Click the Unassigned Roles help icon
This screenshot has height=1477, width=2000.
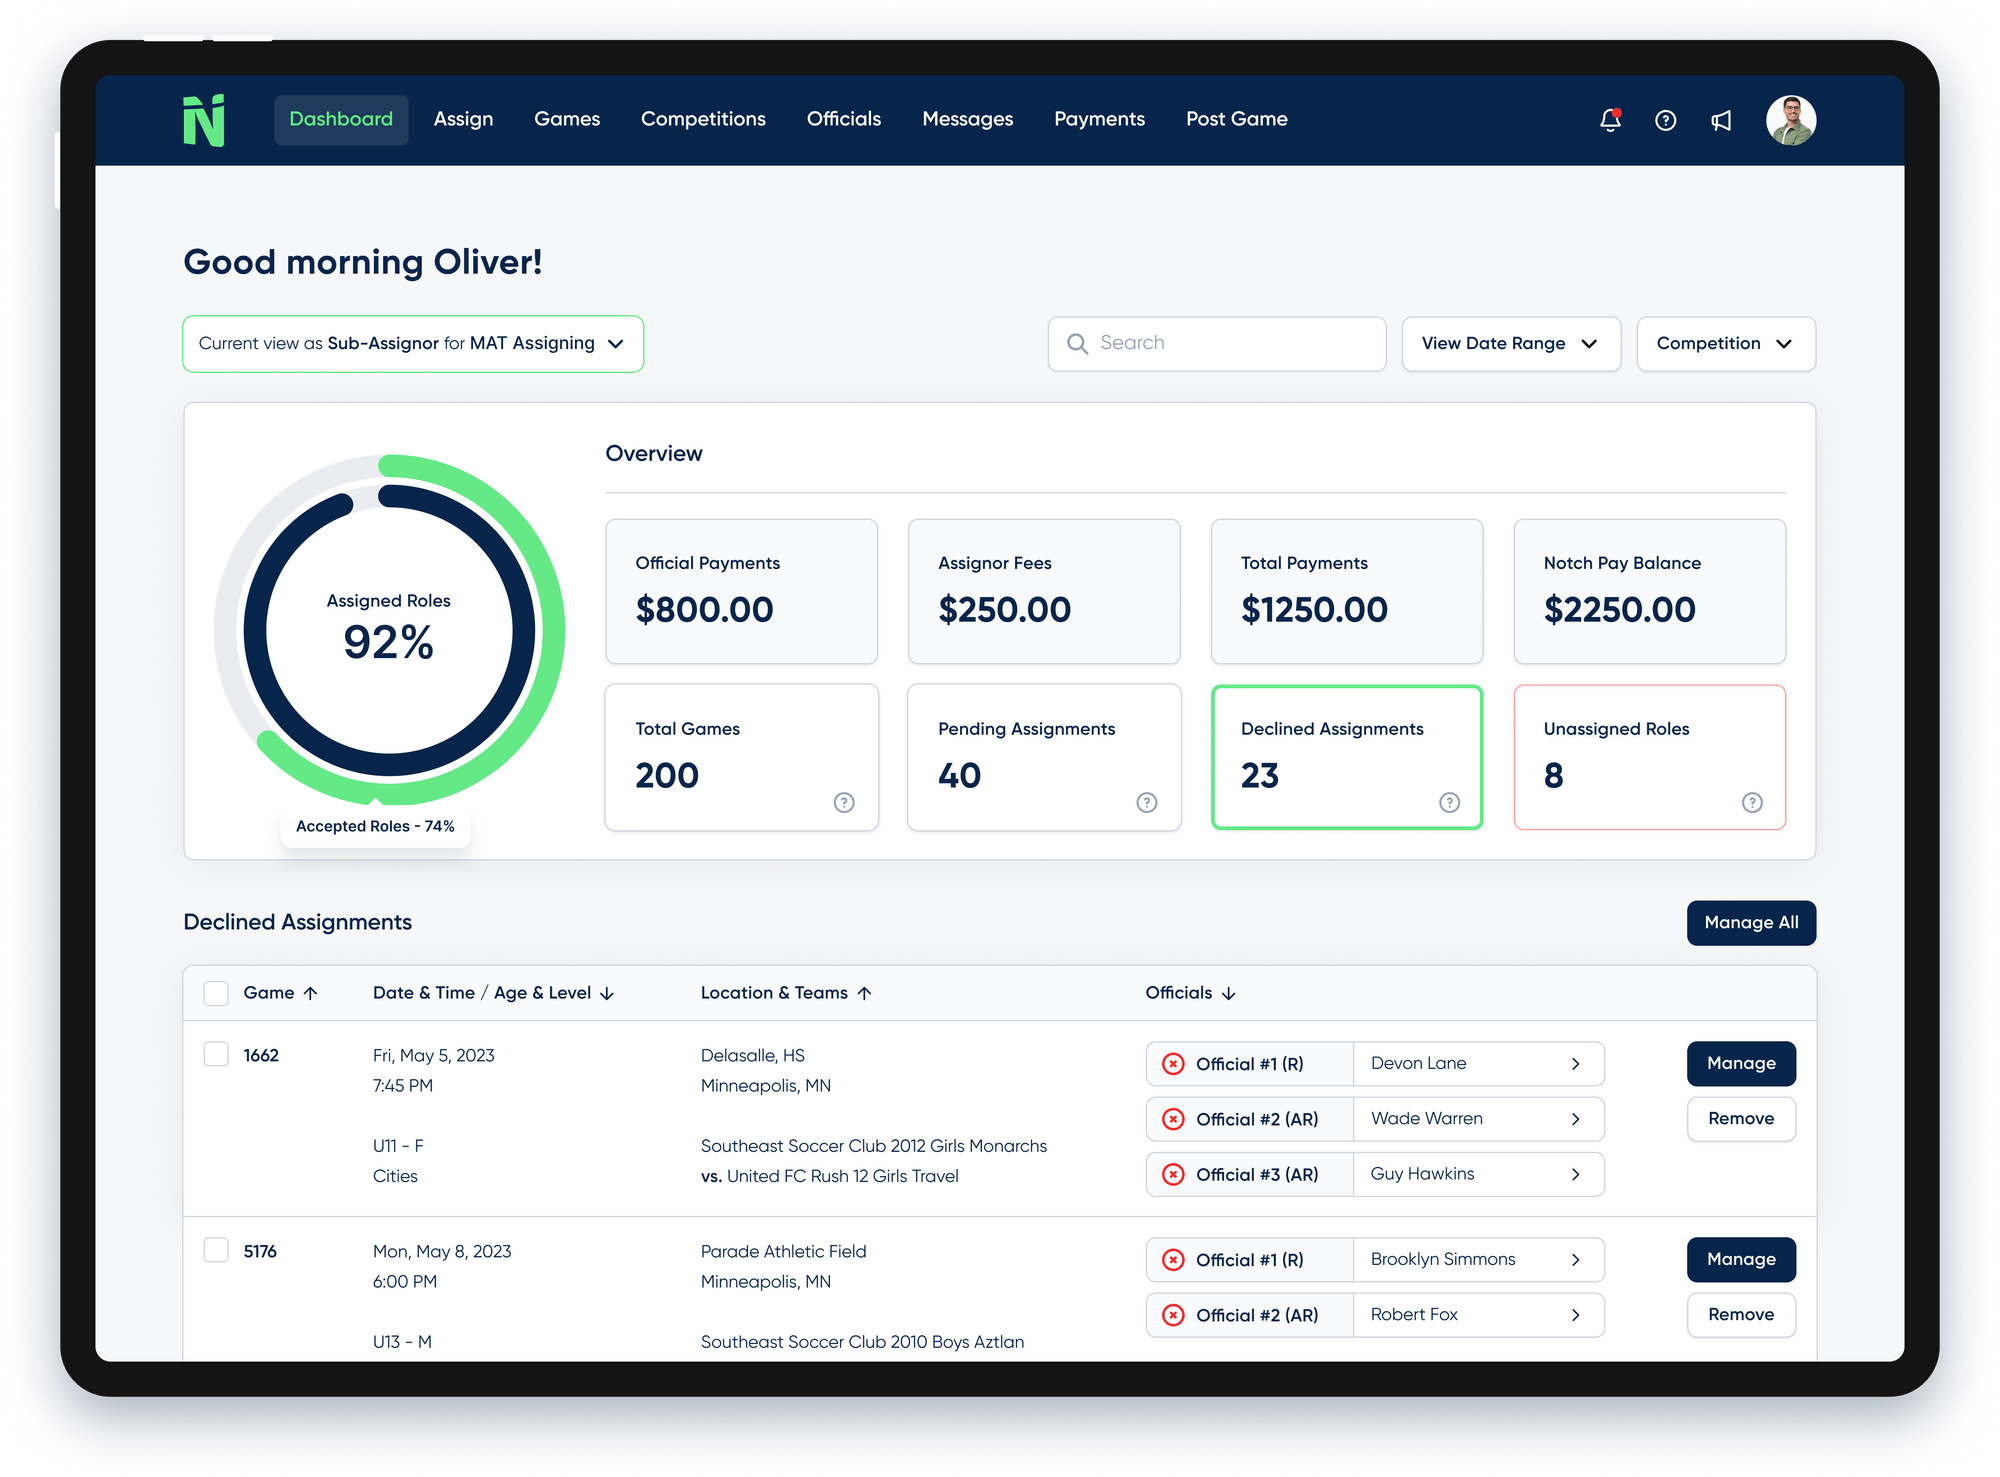click(x=1752, y=802)
